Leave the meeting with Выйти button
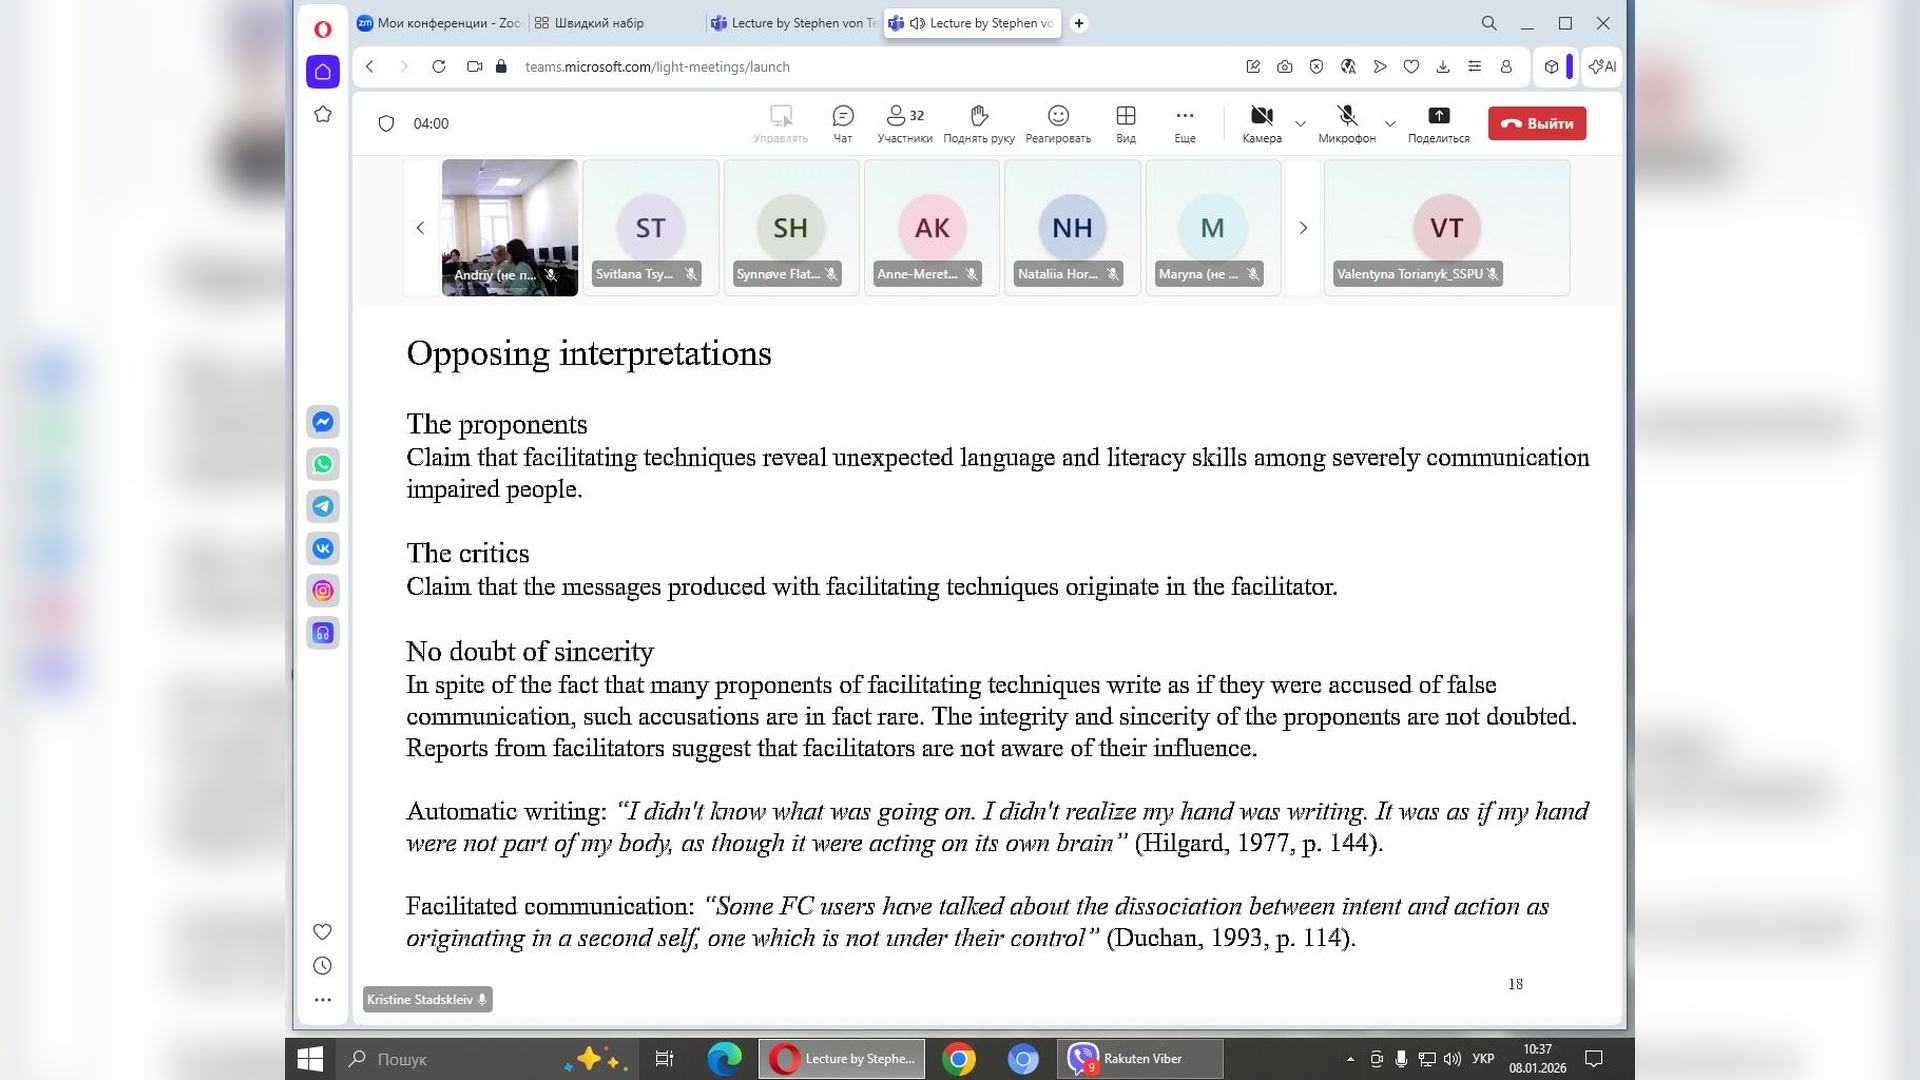1920x1080 pixels. [x=1536, y=123]
